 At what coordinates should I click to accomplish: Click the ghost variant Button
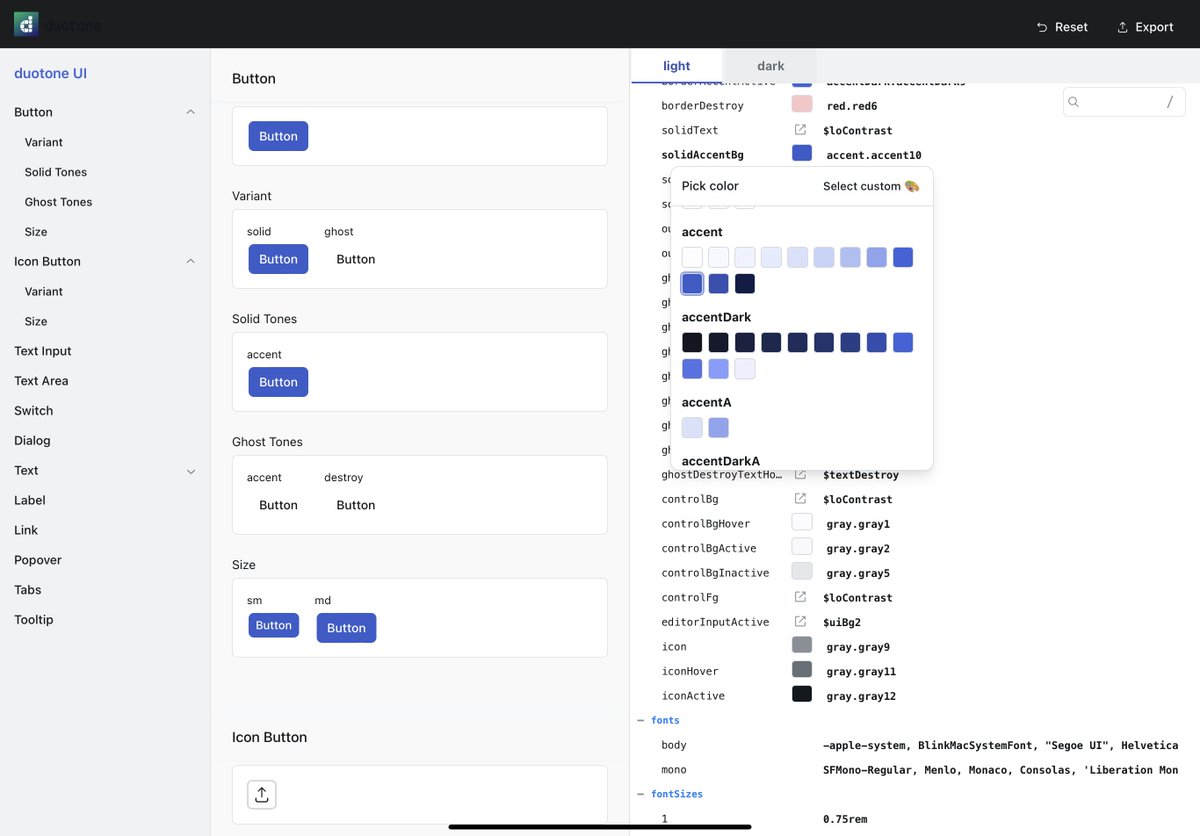[356, 259]
